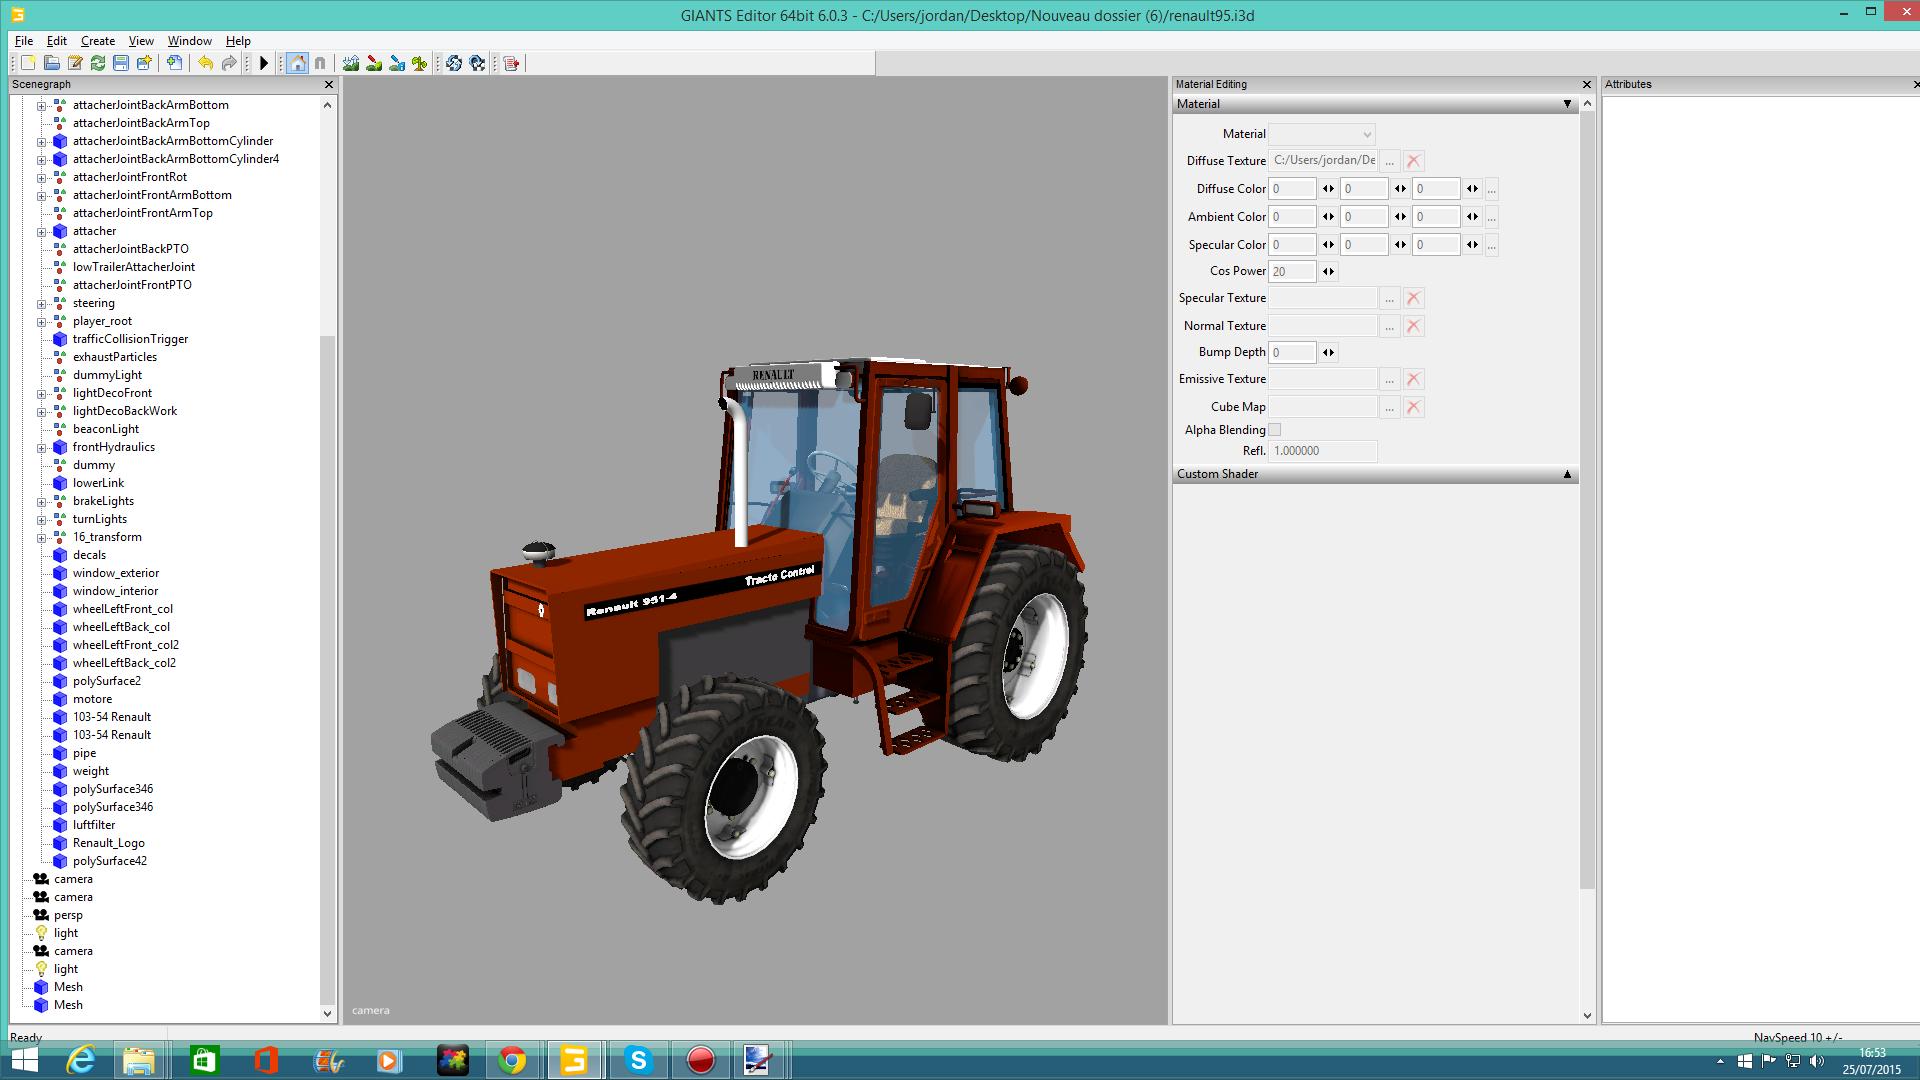Image resolution: width=1920 pixels, height=1080 pixels.
Task: Click browse button next to Diffuse Texture
Action: point(1389,161)
